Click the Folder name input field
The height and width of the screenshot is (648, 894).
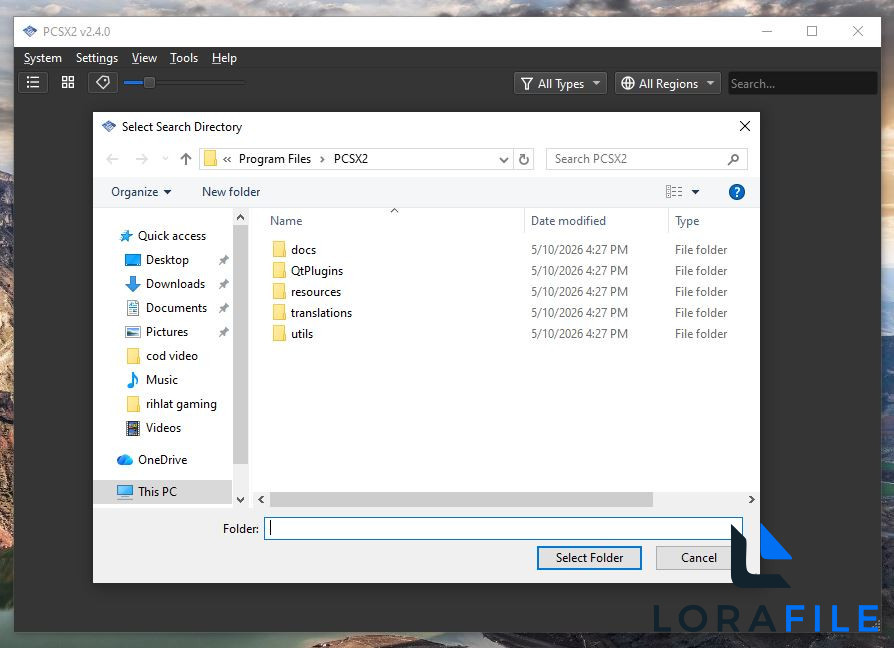pos(503,529)
